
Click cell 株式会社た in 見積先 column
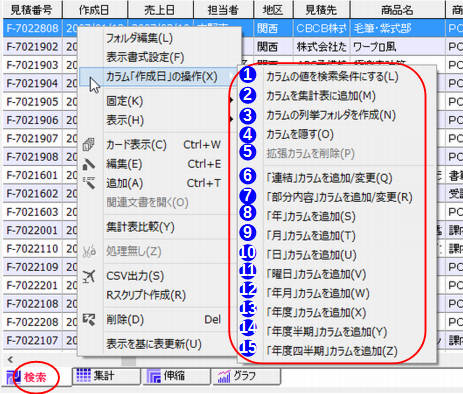322,47
